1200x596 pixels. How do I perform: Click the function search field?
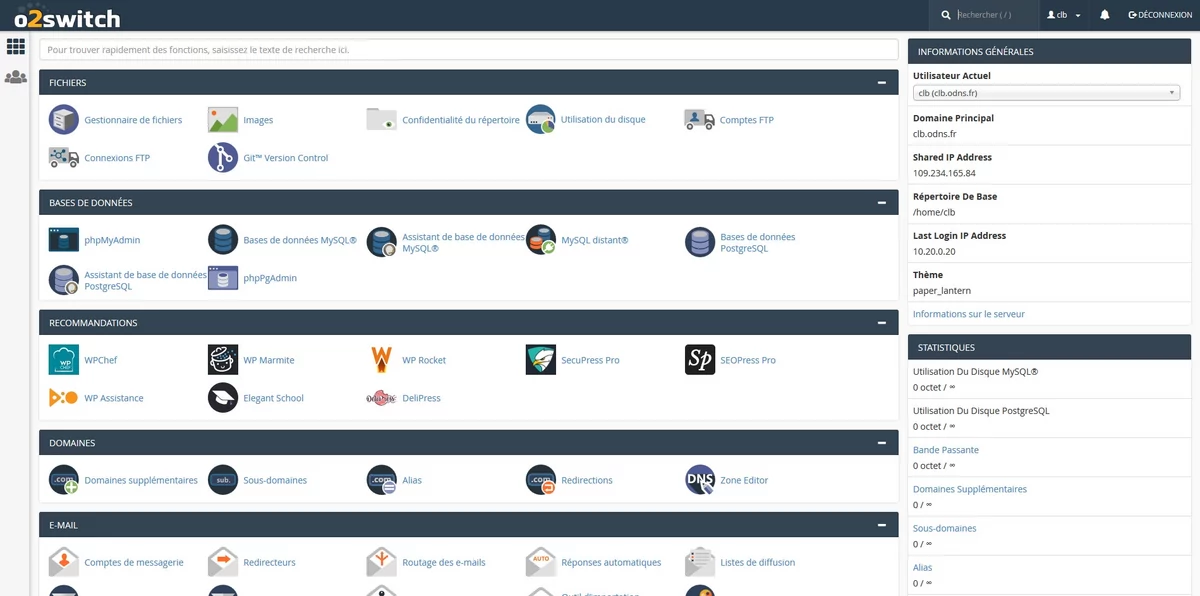(x=469, y=49)
